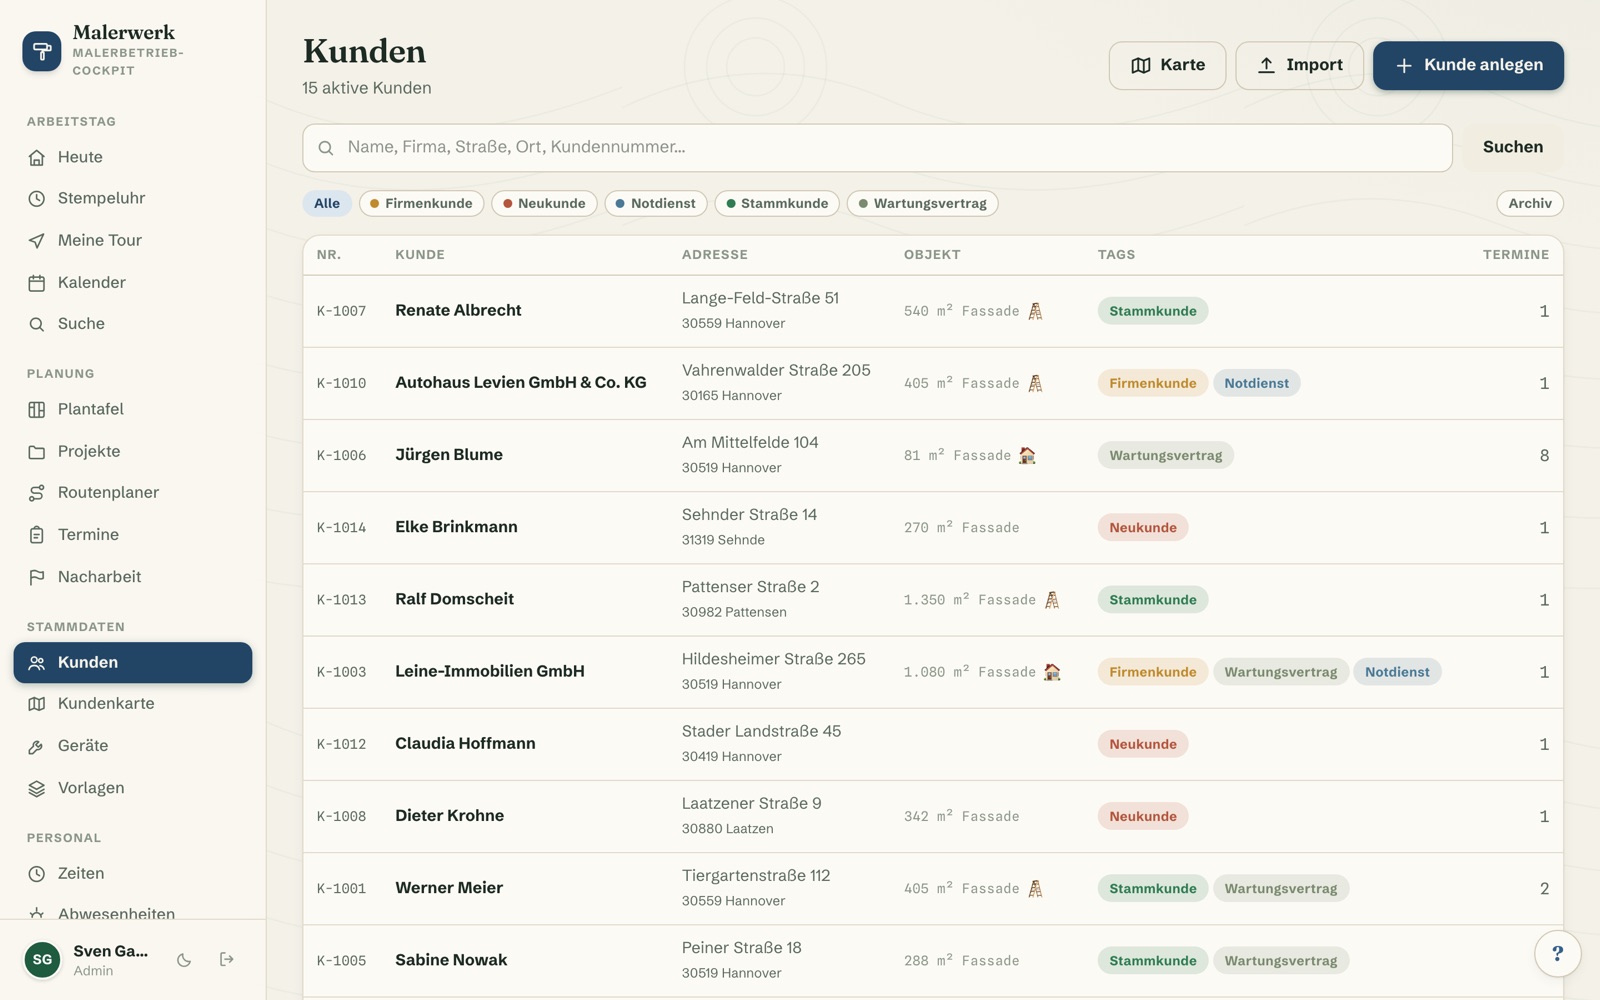Click the Kundenkarte map icon
This screenshot has height=1000, width=1600.
(37, 704)
